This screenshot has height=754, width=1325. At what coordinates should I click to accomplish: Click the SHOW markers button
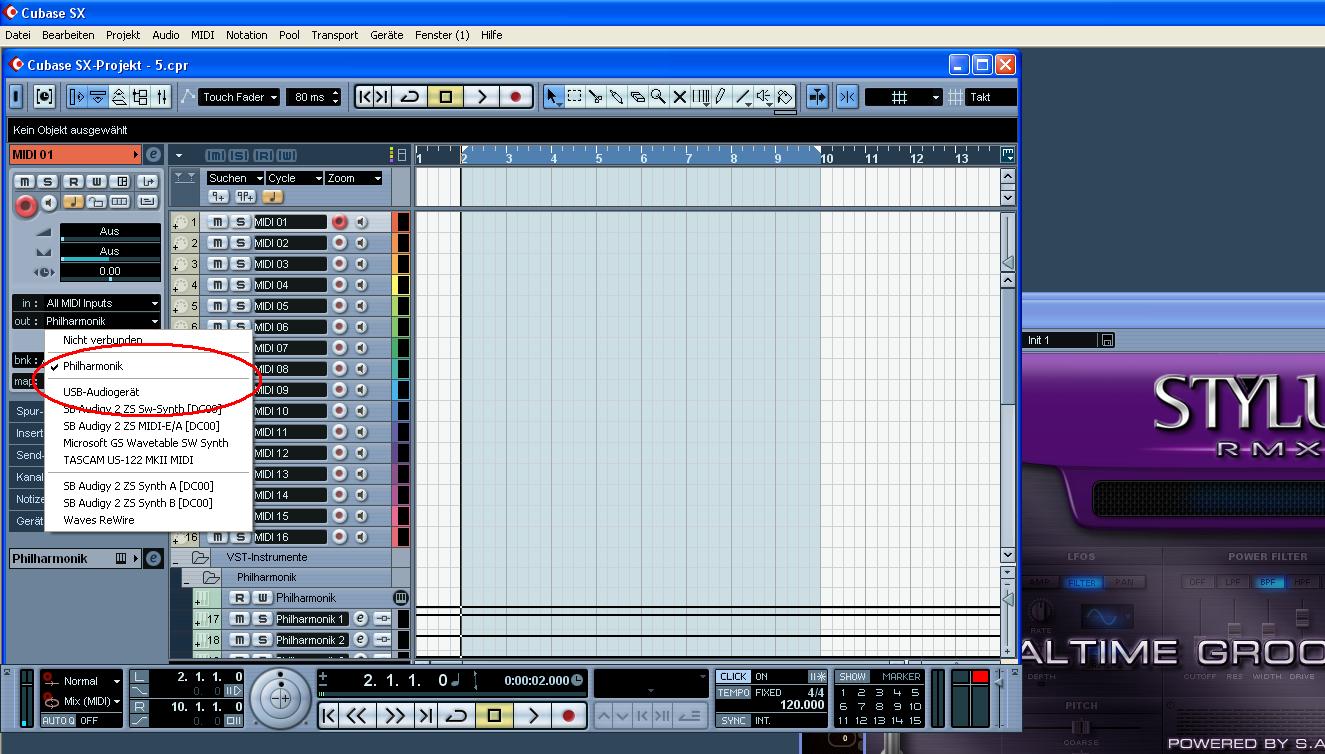point(852,677)
